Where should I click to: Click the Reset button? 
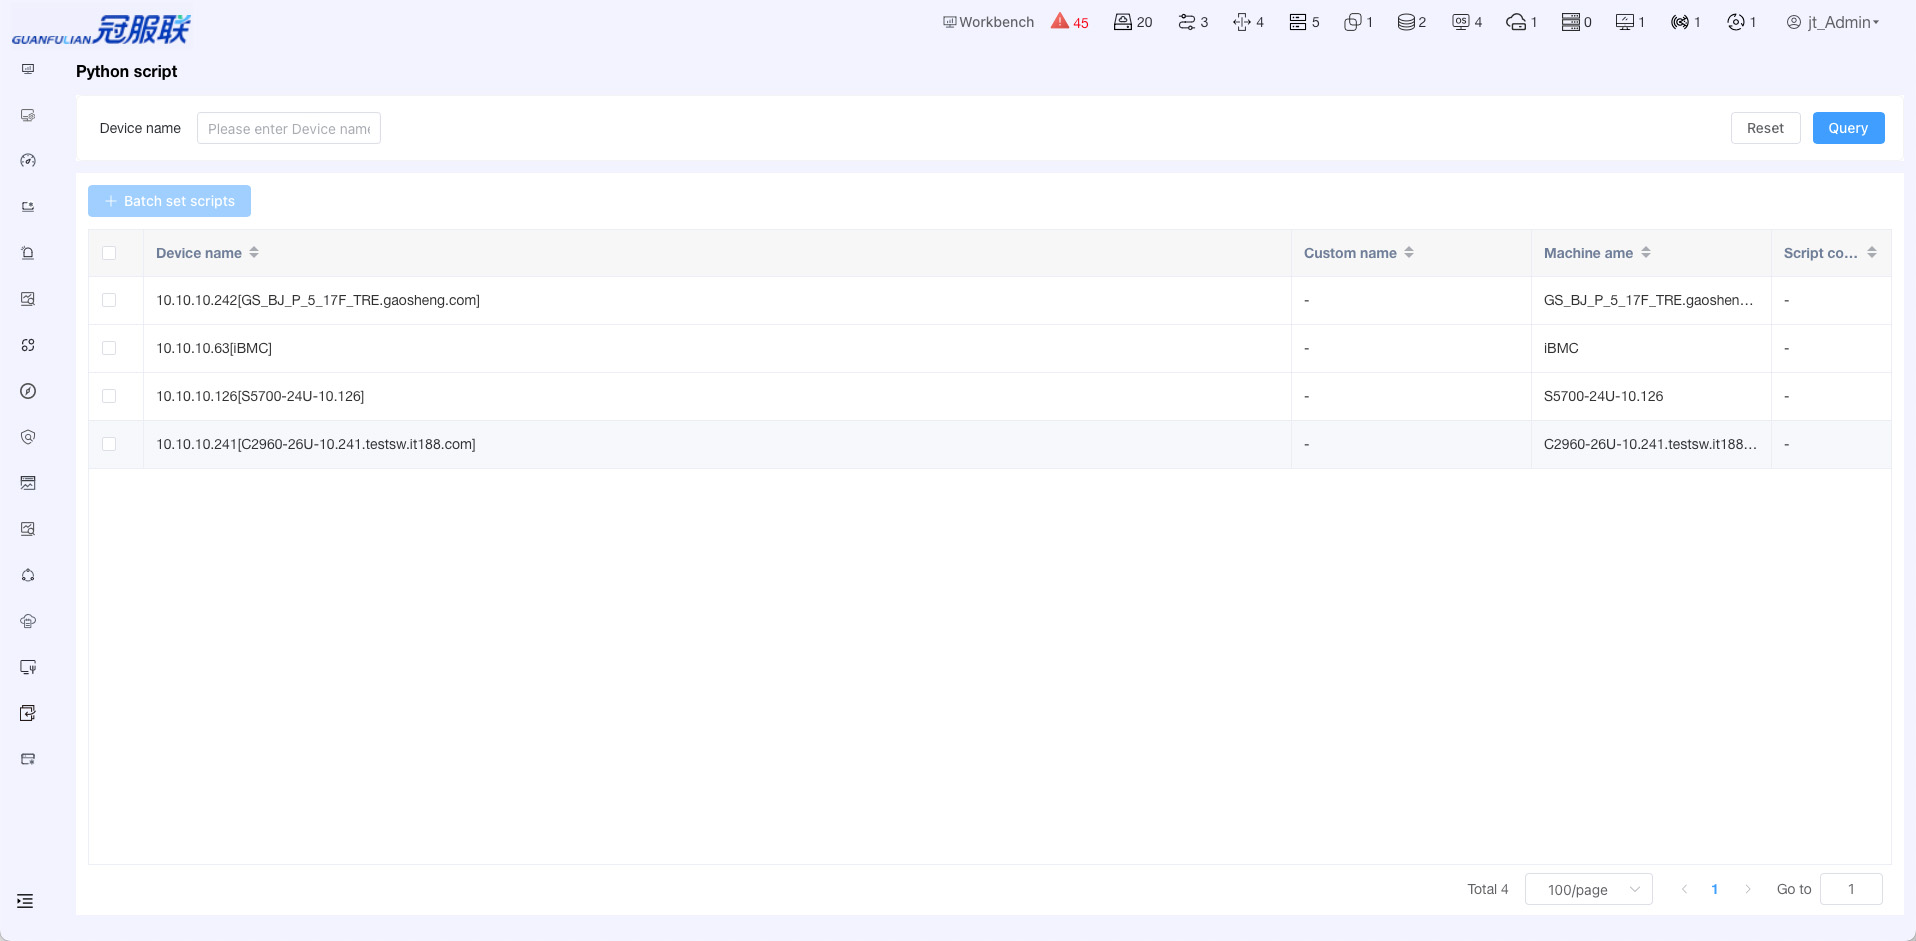[1765, 128]
